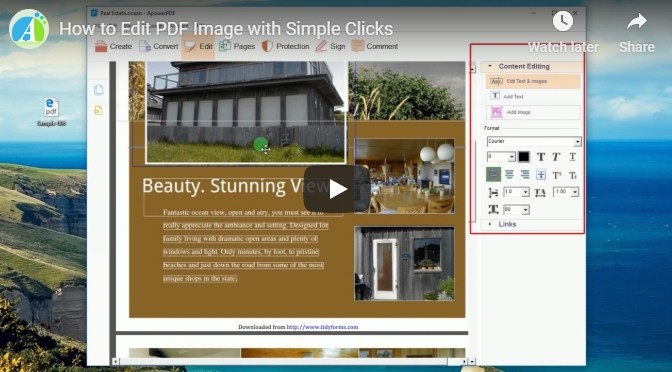Select the white door photo
The image size is (672, 372).
click(405, 264)
